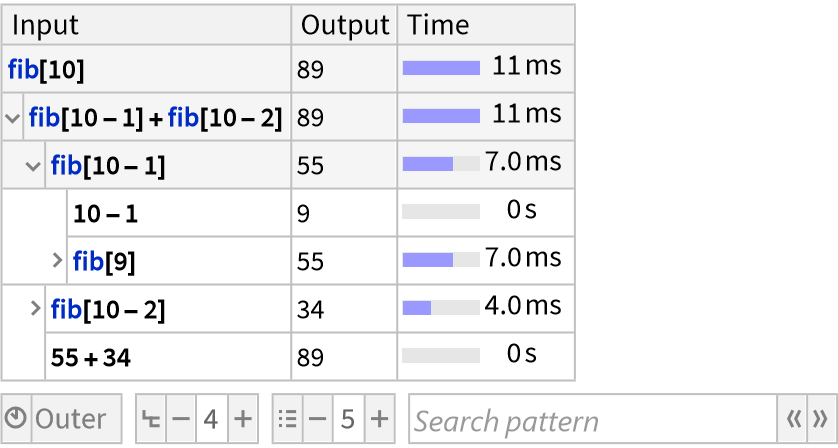Click the Input column header

point(45,25)
